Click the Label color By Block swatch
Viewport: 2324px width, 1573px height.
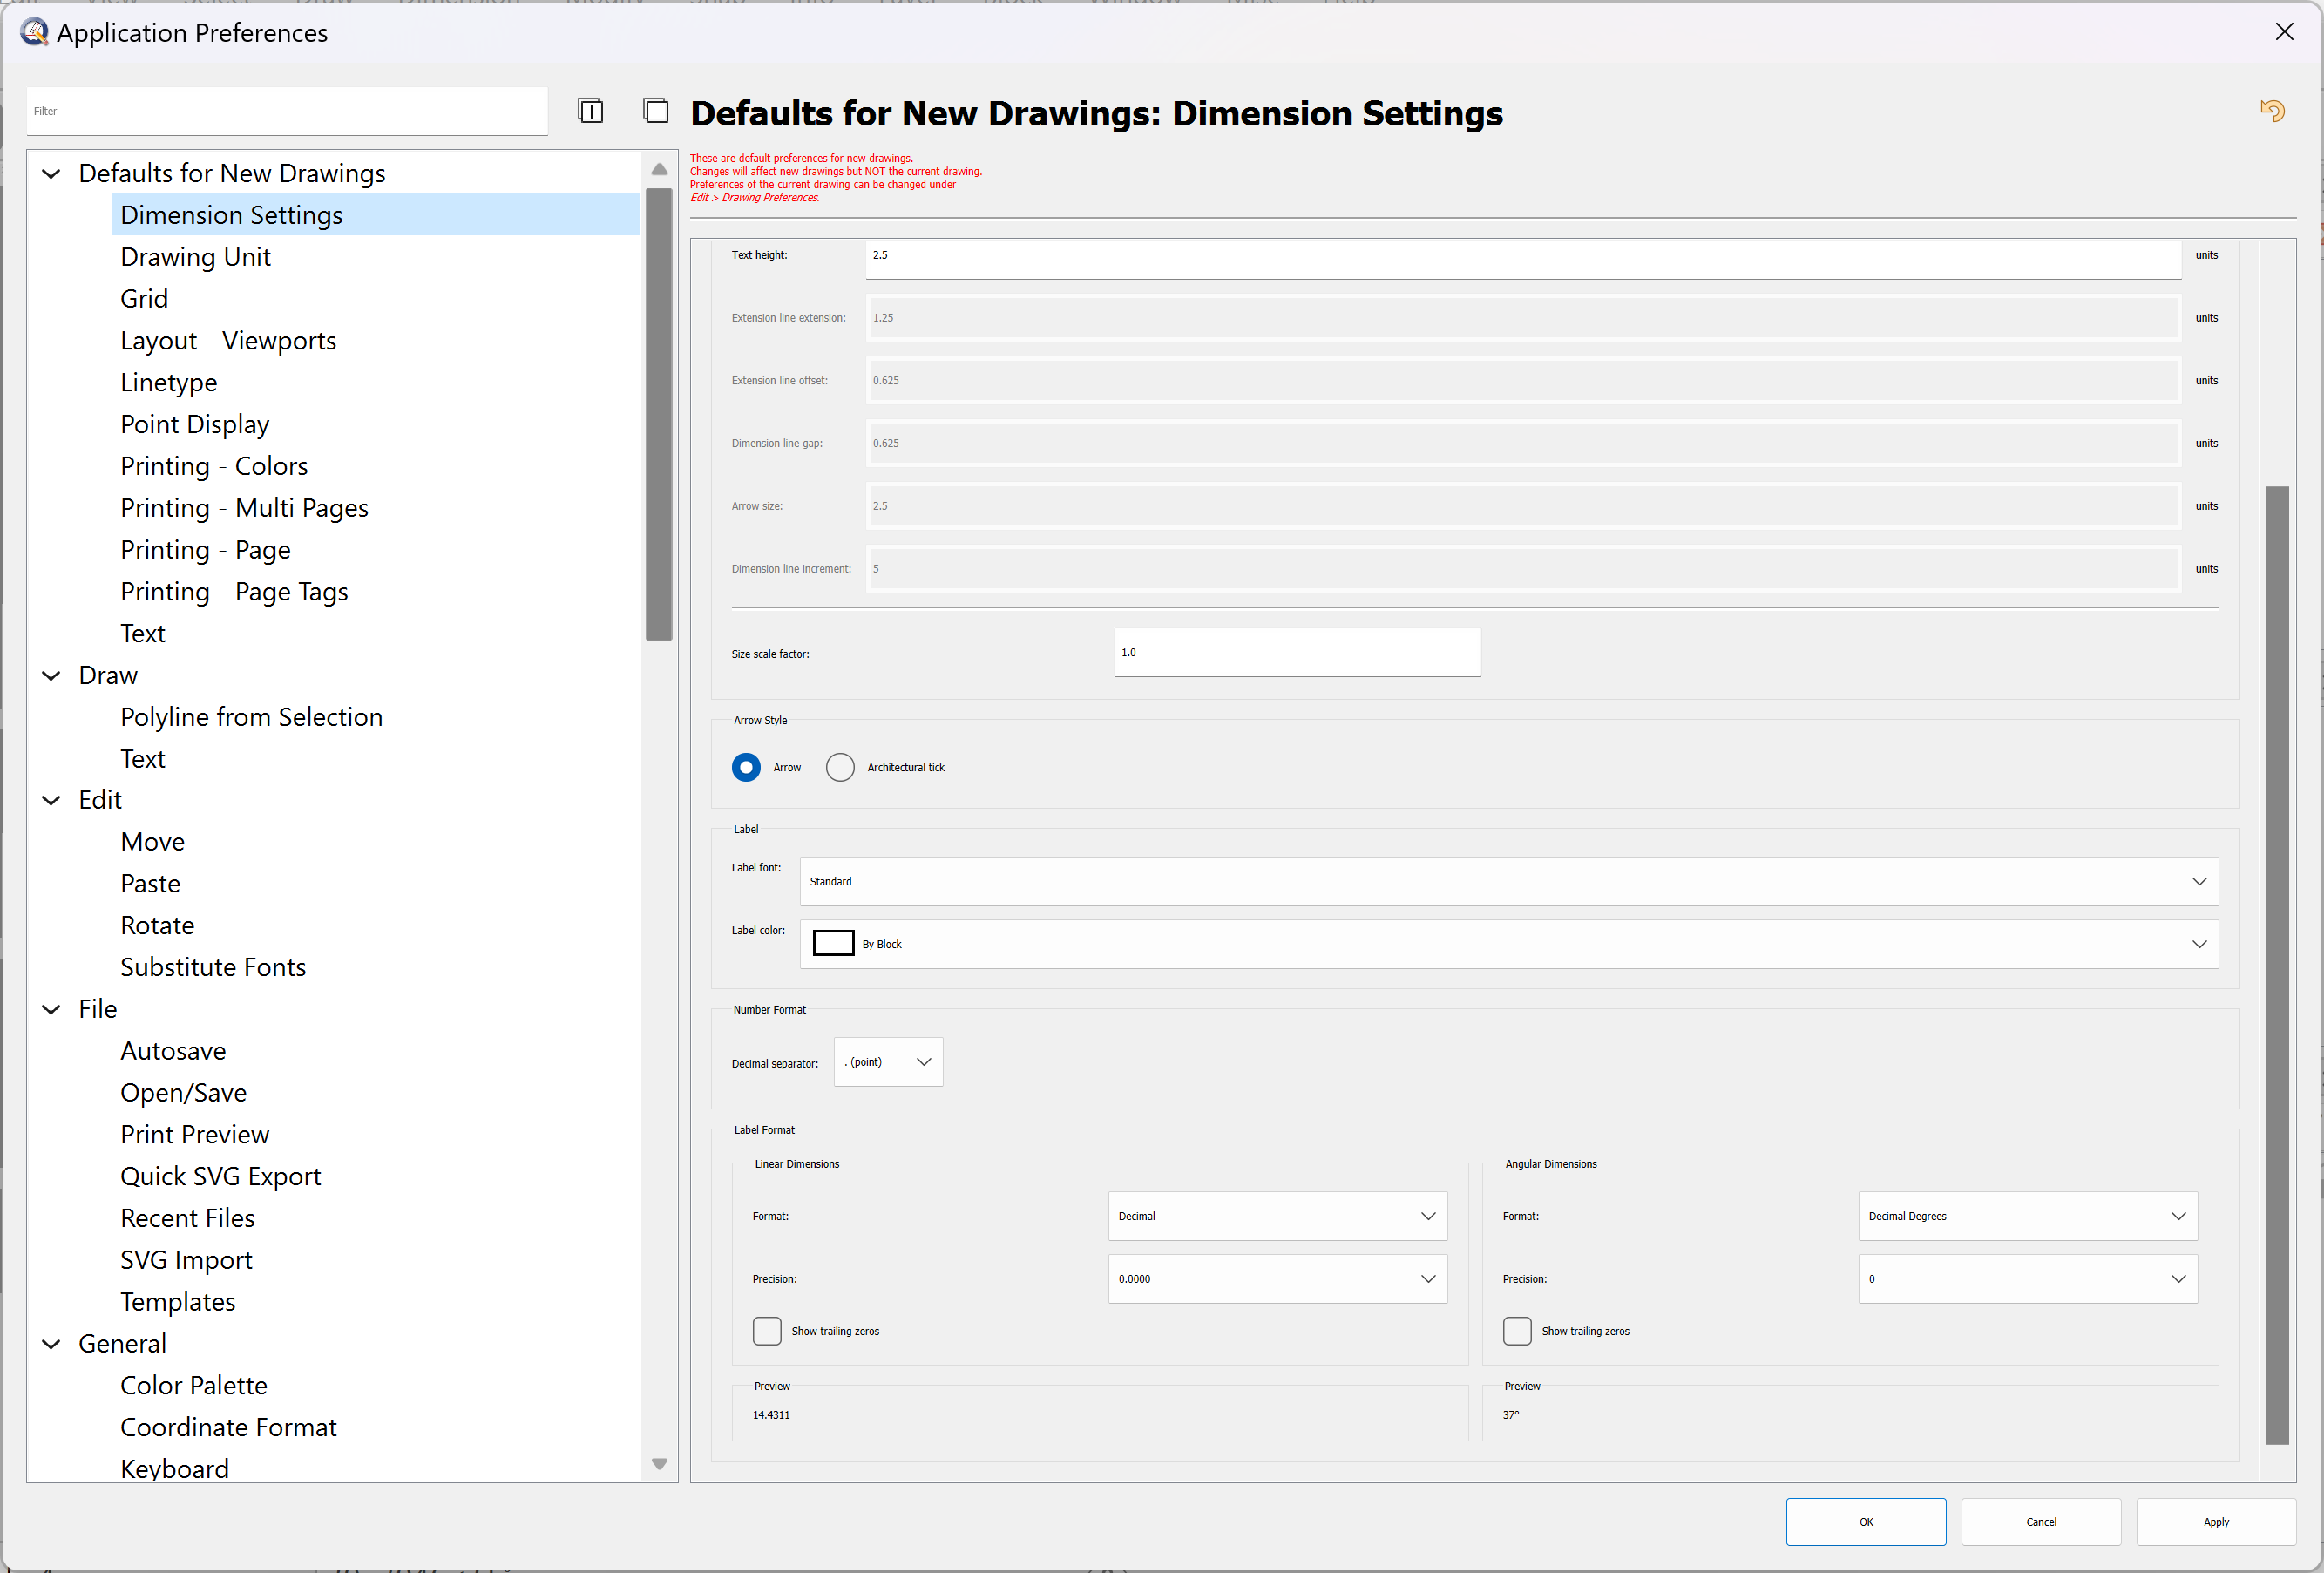[833, 943]
